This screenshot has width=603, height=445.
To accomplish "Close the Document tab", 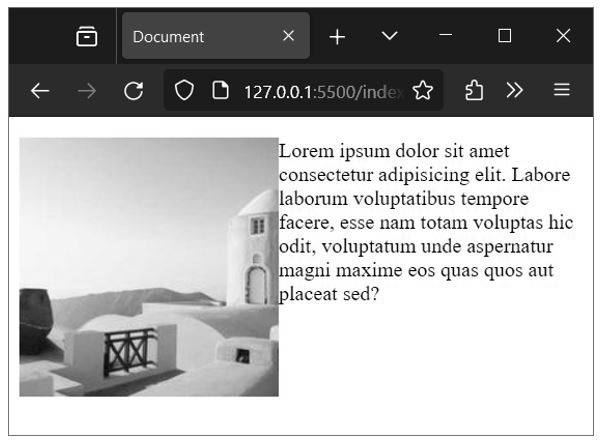I will (x=288, y=37).
